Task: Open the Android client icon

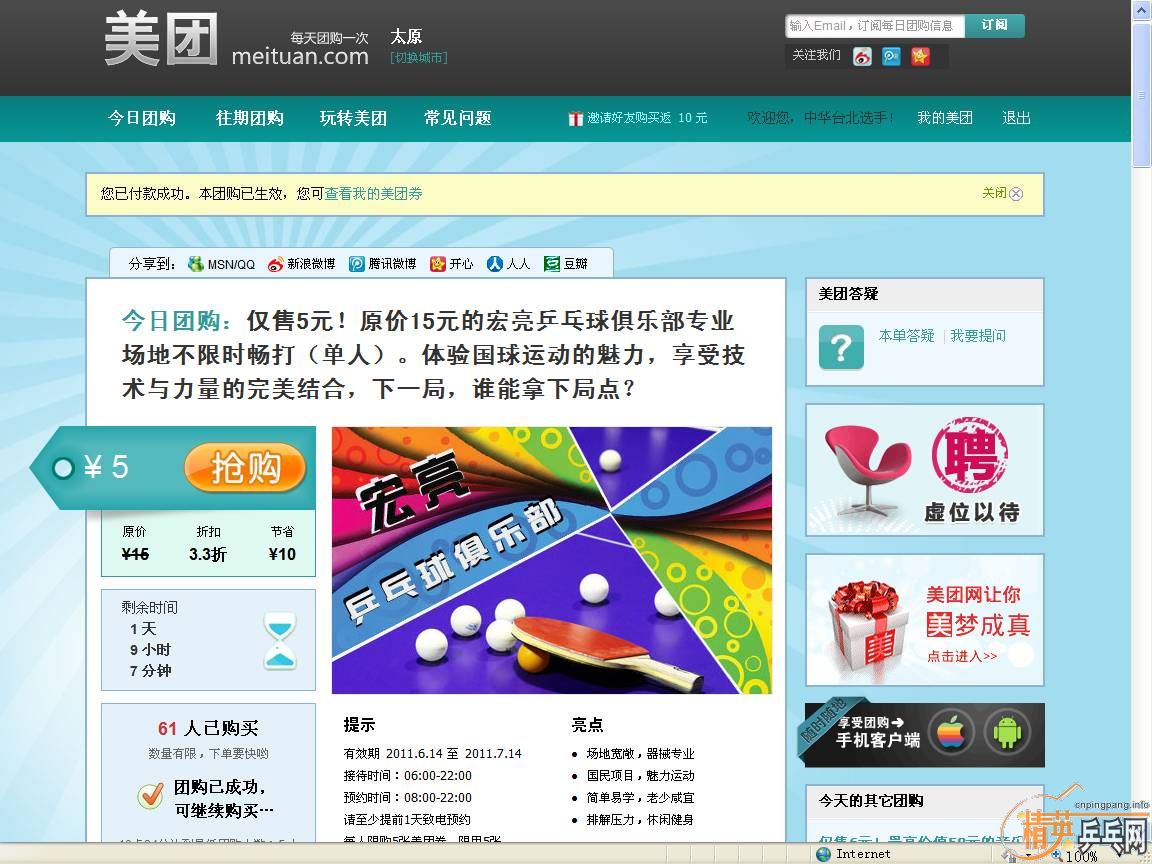Action: pos(1007,732)
